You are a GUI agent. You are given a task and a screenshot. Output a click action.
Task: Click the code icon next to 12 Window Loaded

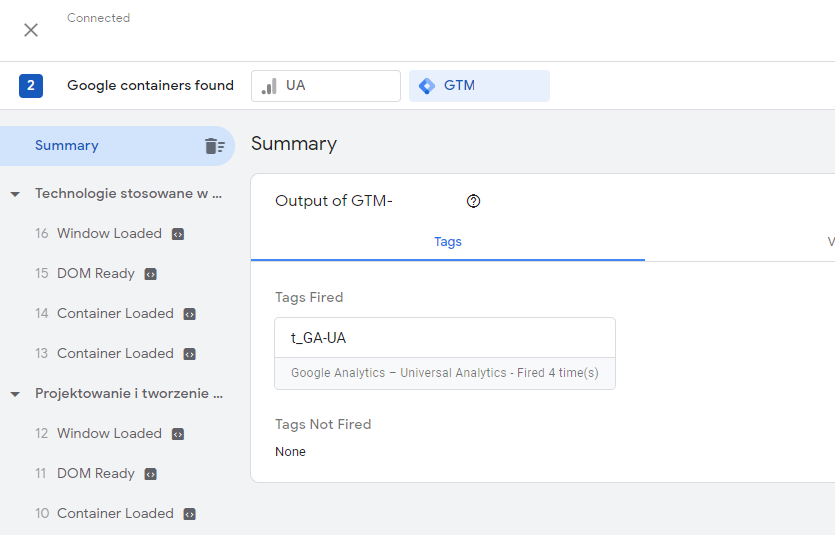coord(178,434)
